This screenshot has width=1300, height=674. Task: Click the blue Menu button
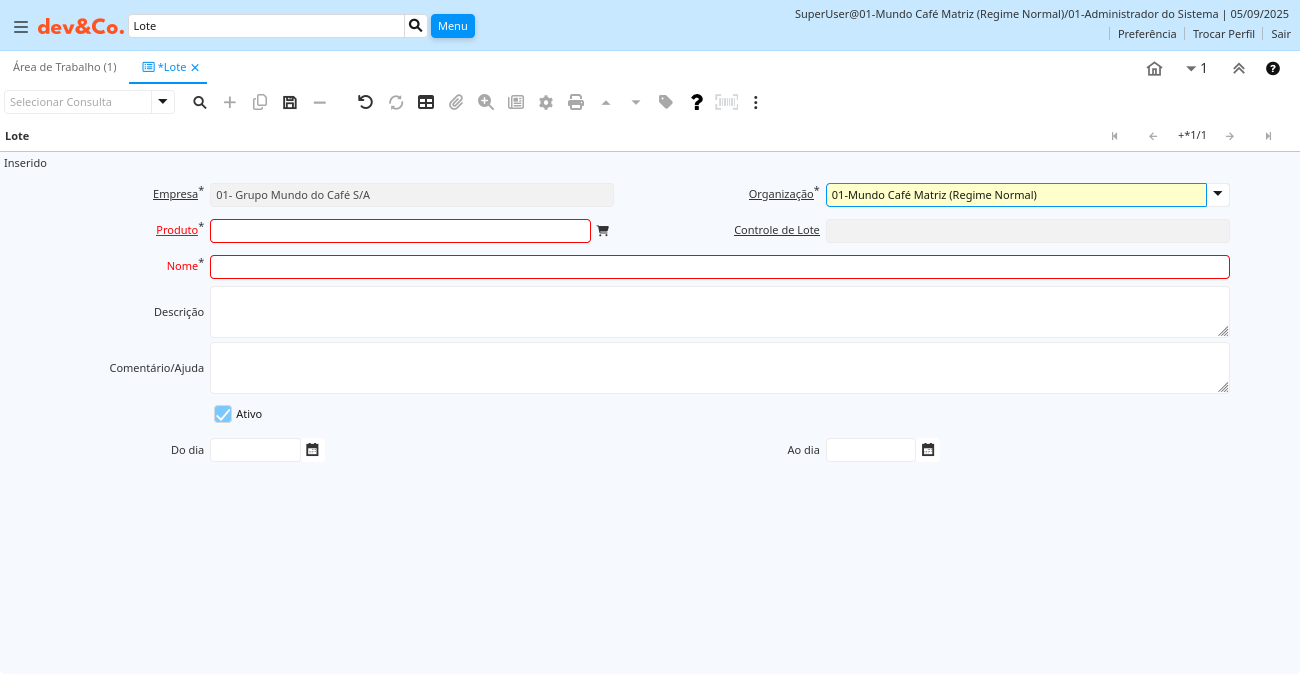point(452,26)
